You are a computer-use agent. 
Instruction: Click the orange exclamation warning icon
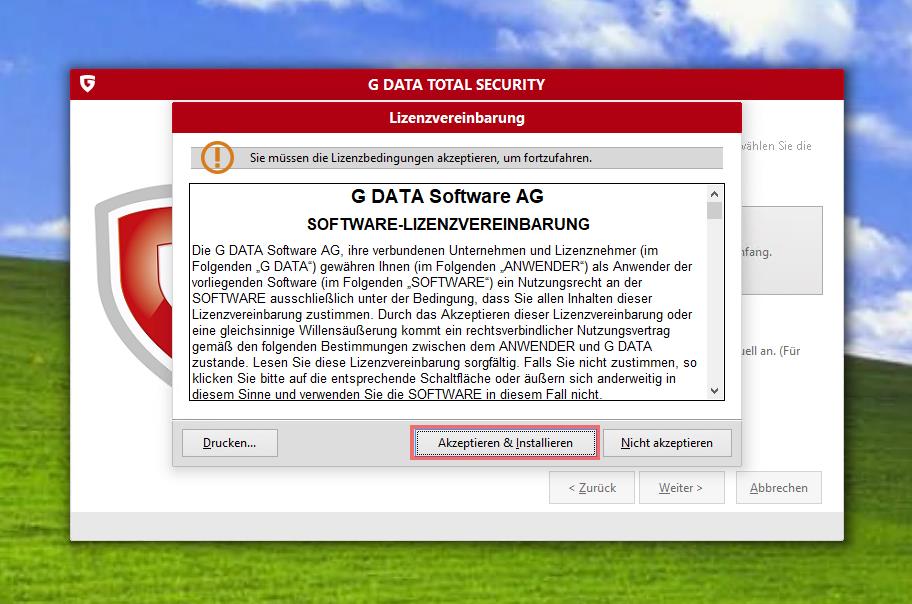[x=218, y=157]
